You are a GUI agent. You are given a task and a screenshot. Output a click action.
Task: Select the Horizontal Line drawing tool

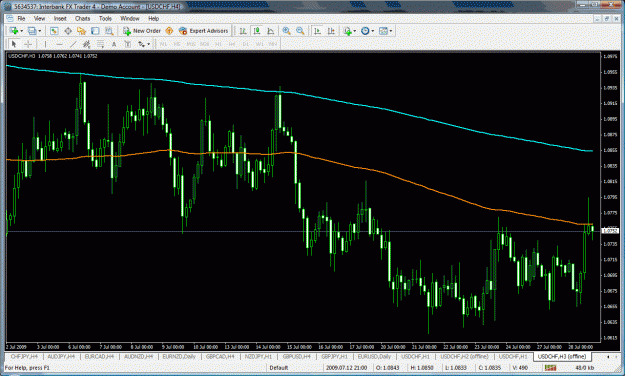[59, 44]
